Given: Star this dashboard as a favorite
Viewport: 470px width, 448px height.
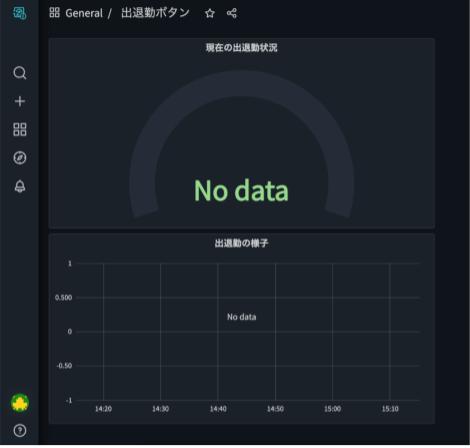Looking at the screenshot, I should pyautogui.click(x=210, y=13).
